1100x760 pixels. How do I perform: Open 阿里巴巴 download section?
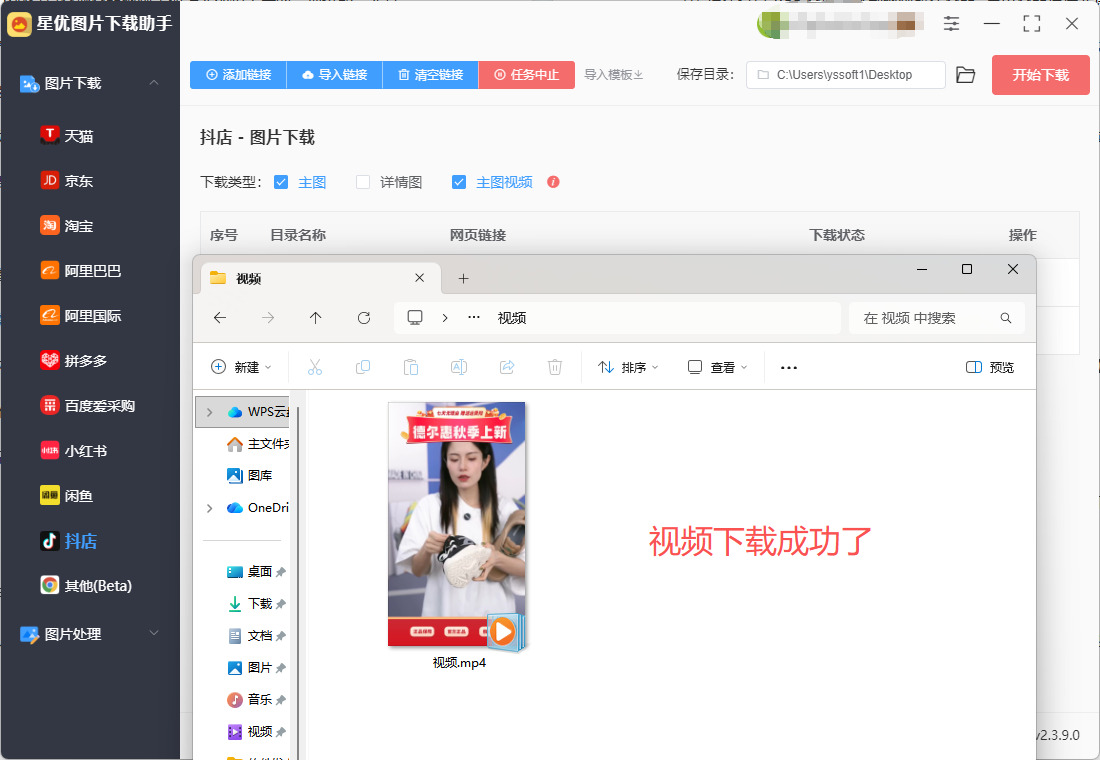tap(81, 270)
